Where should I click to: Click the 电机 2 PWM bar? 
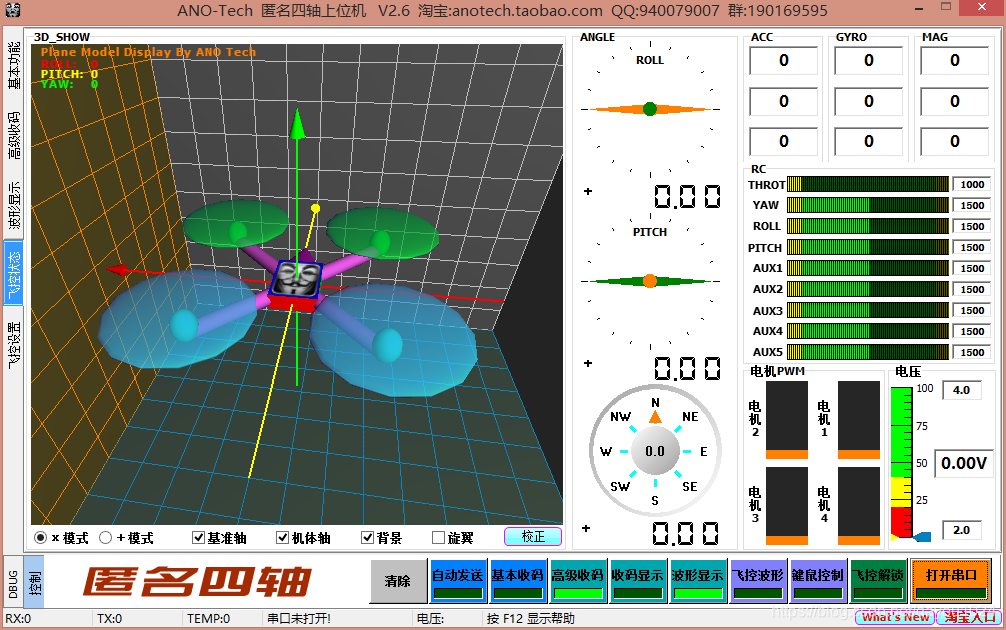pyautogui.click(x=787, y=420)
